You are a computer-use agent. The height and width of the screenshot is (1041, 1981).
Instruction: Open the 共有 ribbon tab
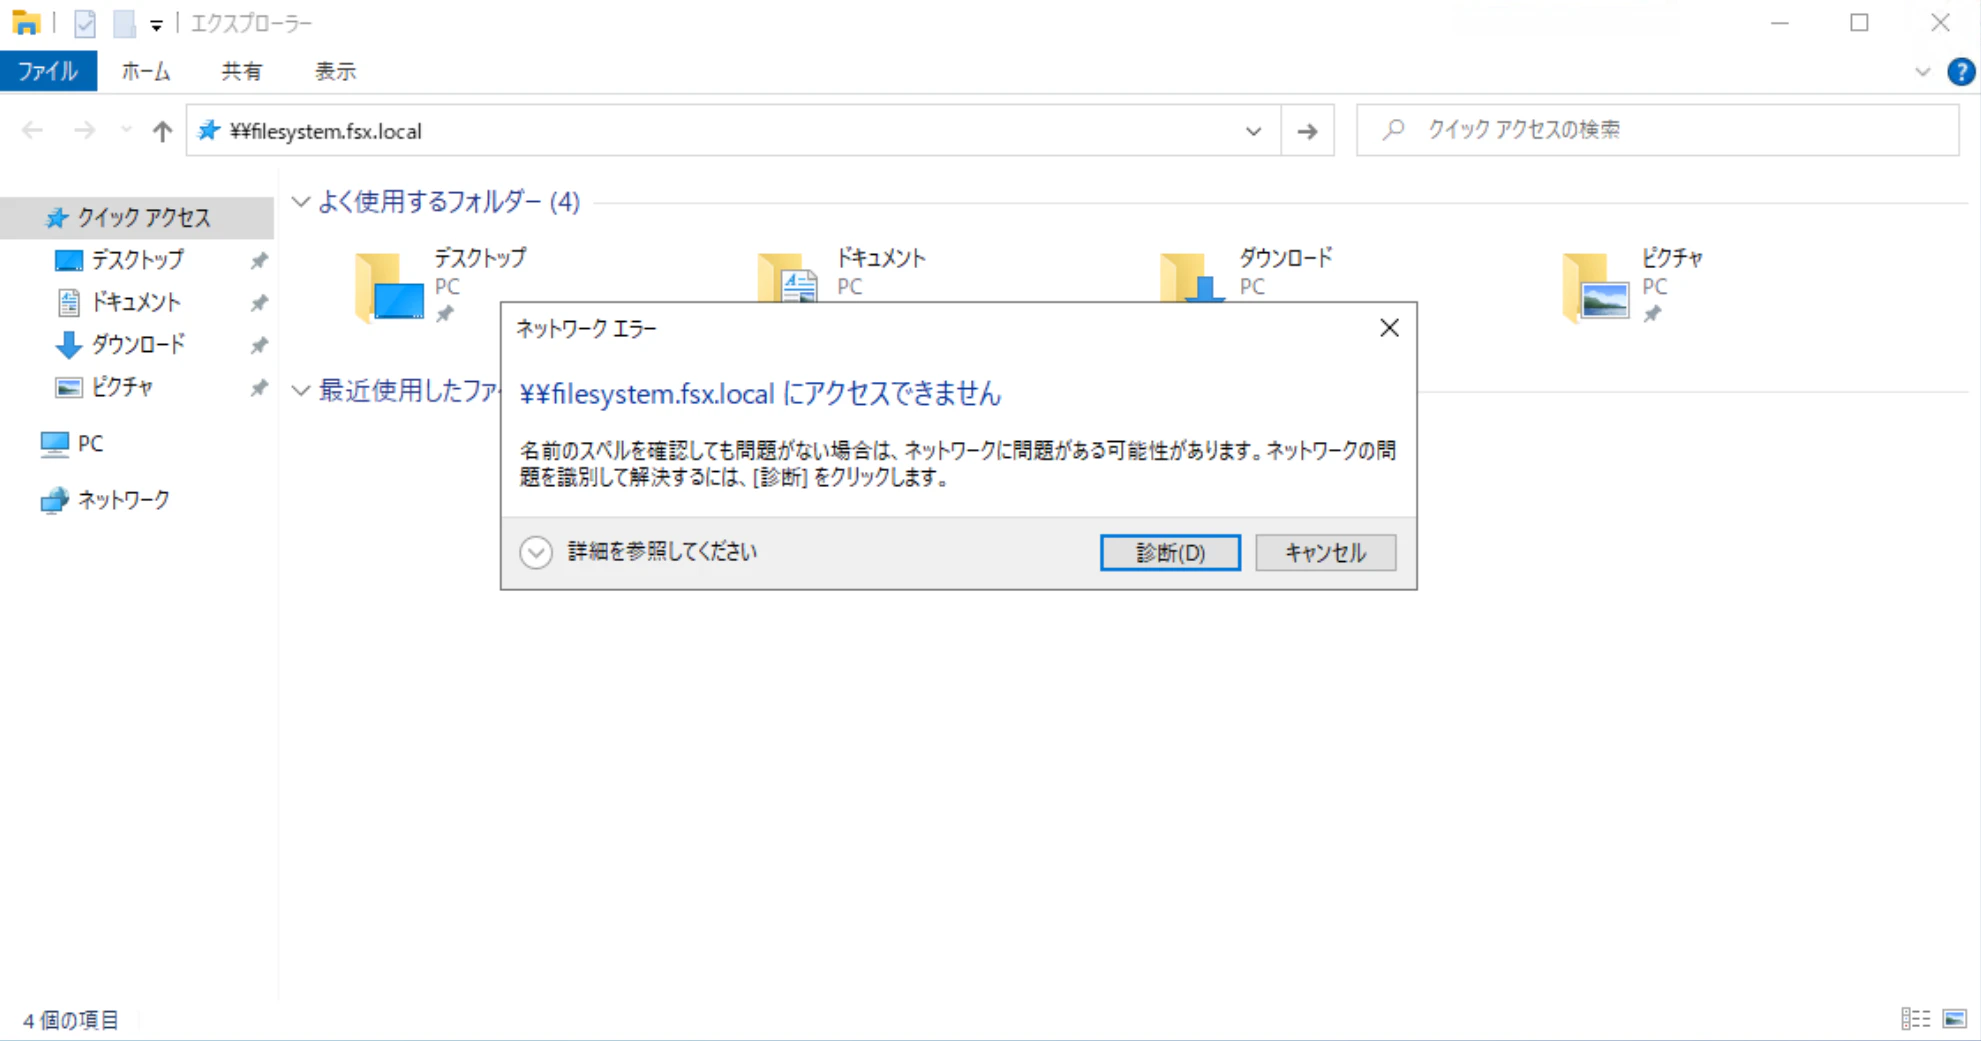point(241,72)
